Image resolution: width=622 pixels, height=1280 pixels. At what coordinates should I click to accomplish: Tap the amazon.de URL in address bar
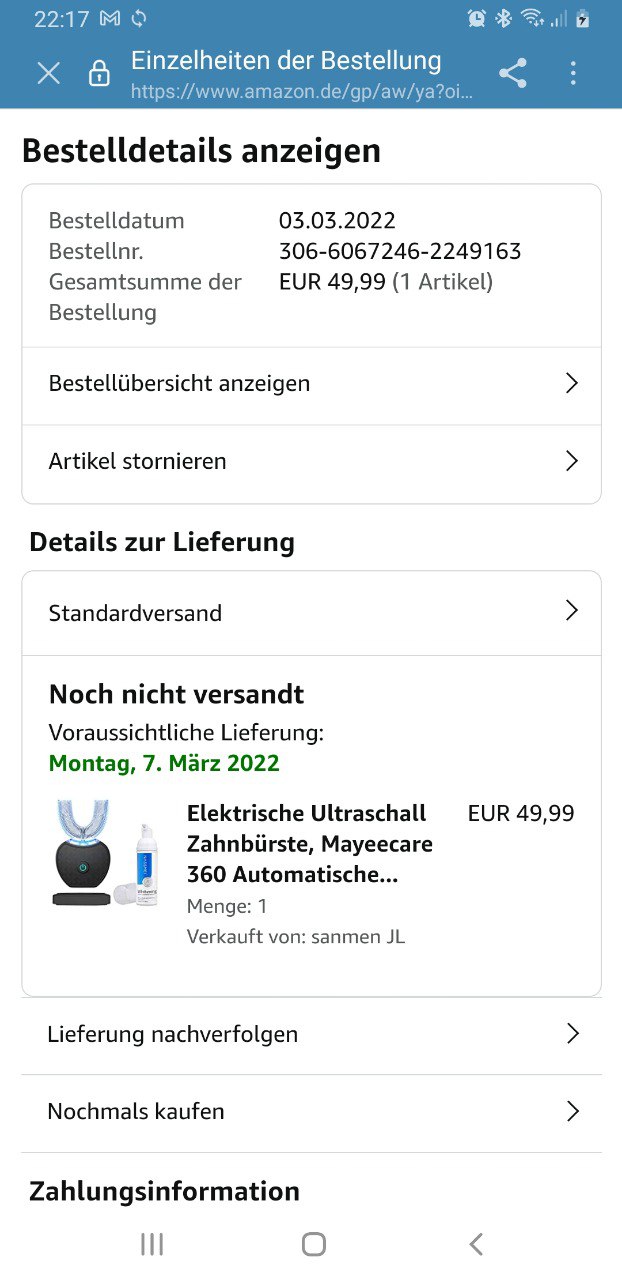pyautogui.click(x=300, y=91)
